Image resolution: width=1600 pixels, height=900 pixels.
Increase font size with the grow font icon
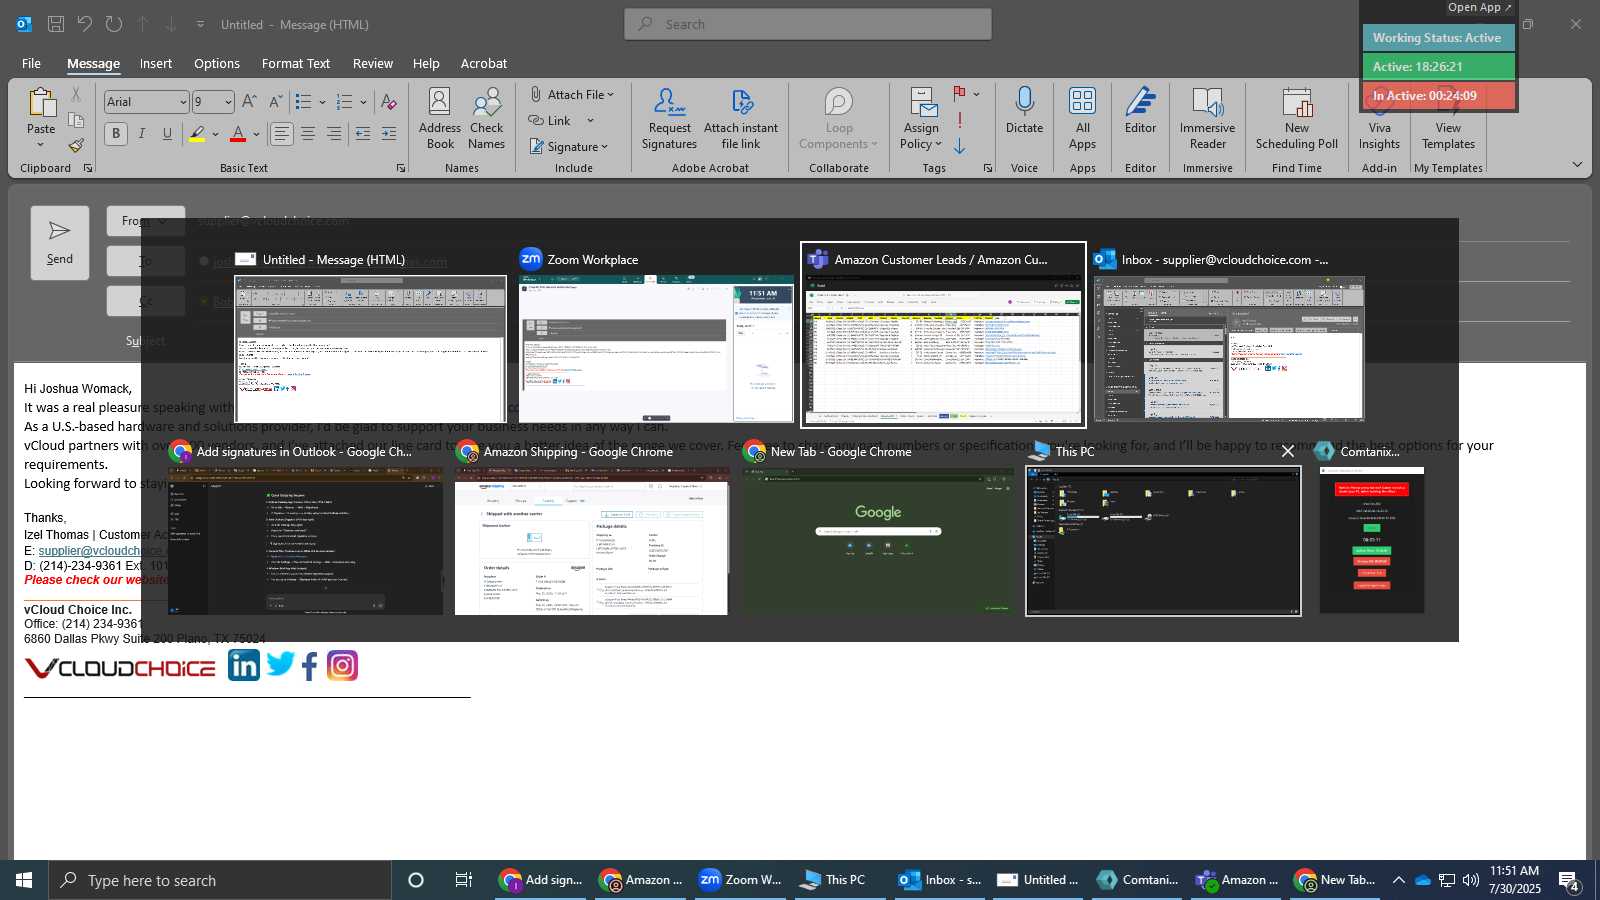(x=250, y=101)
